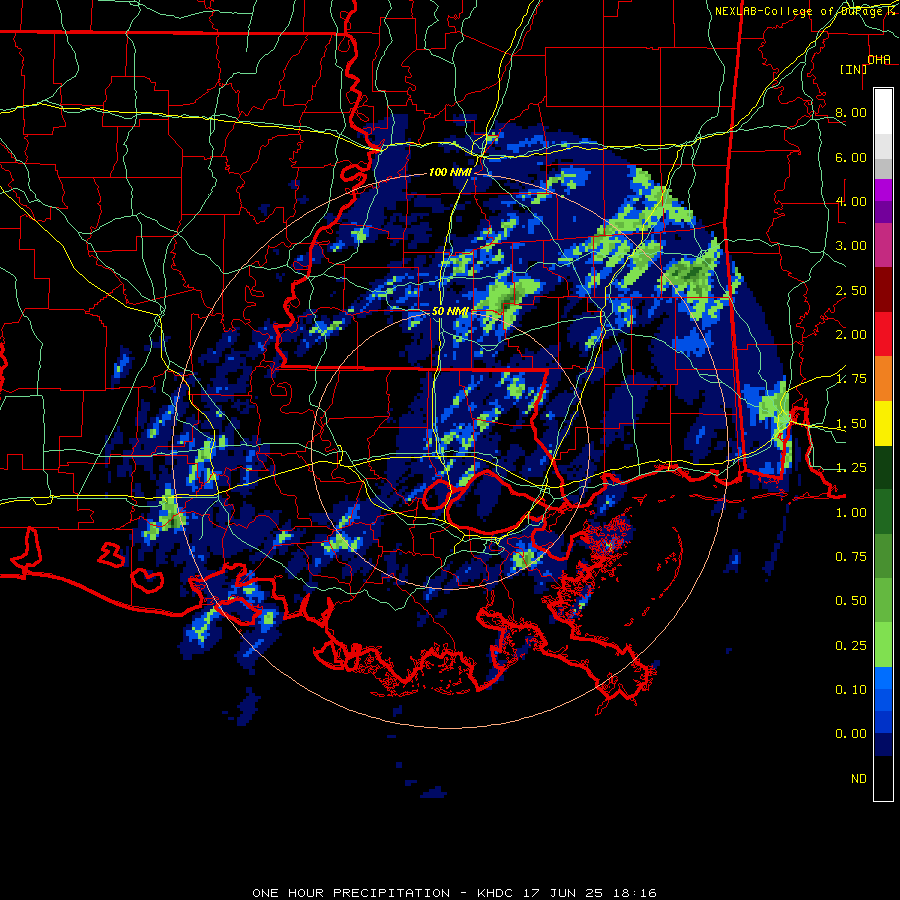
Task: Click the 0.00 legend value
Action: (x=851, y=734)
